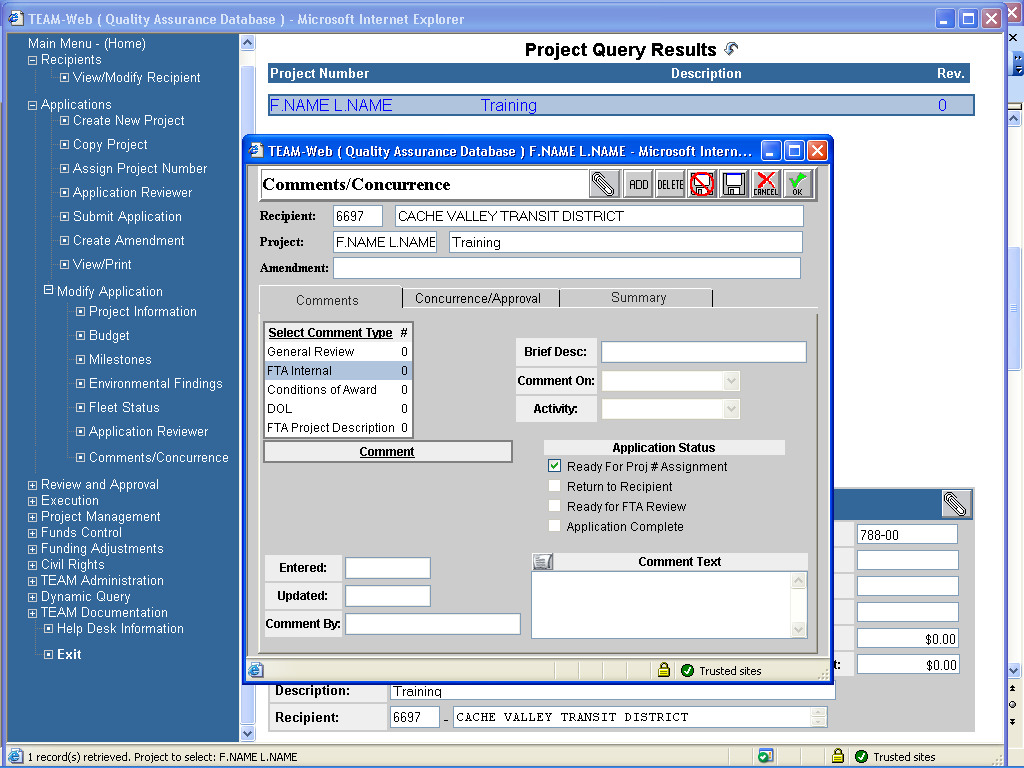This screenshot has width=1024, height=768.
Task: Check the Ready for FTA Review box
Action: pyautogui.click(x=554, y=506)
